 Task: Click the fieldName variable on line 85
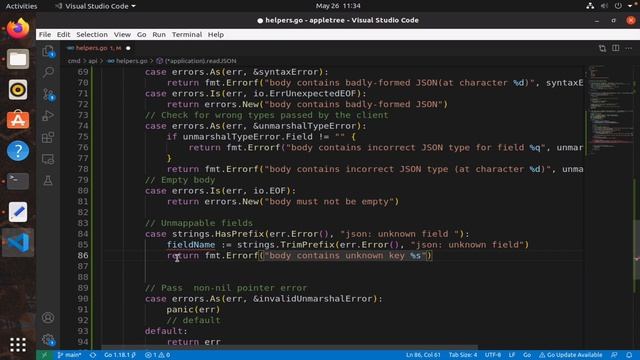[x=191, y=245]
